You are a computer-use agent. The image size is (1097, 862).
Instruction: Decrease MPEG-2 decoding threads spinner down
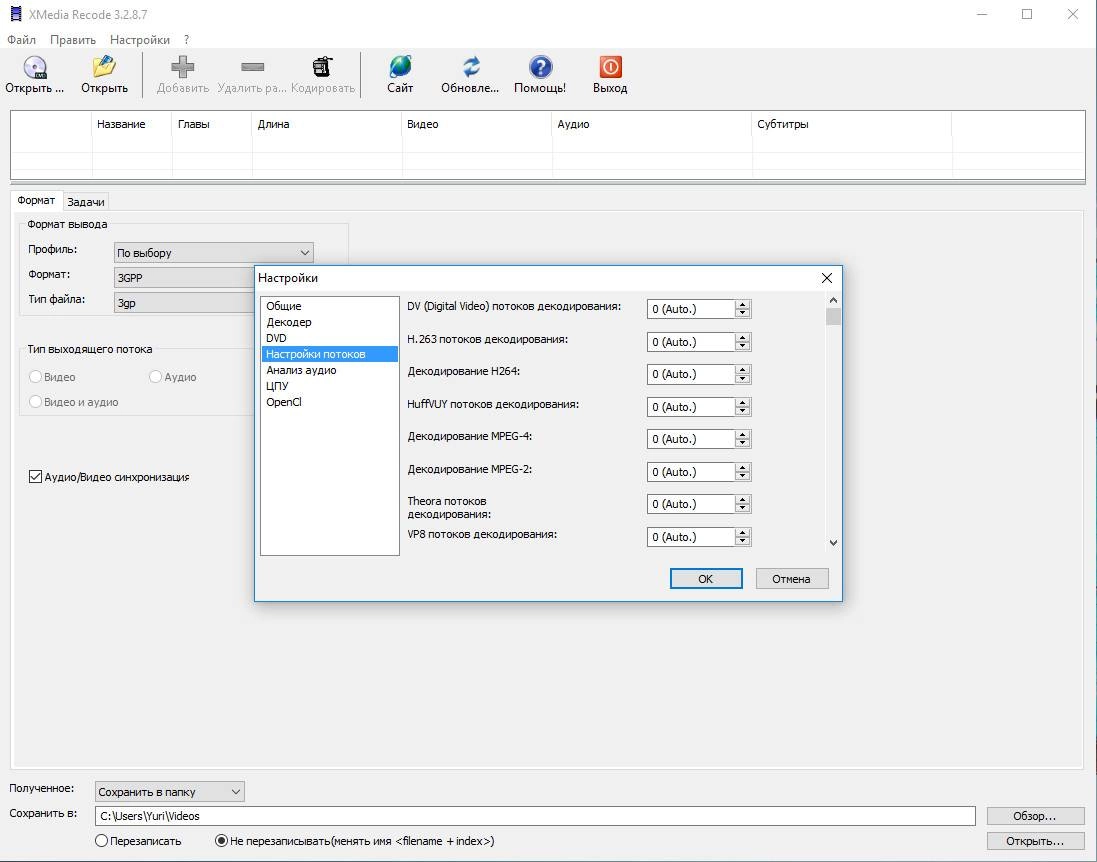pos(742,476)
